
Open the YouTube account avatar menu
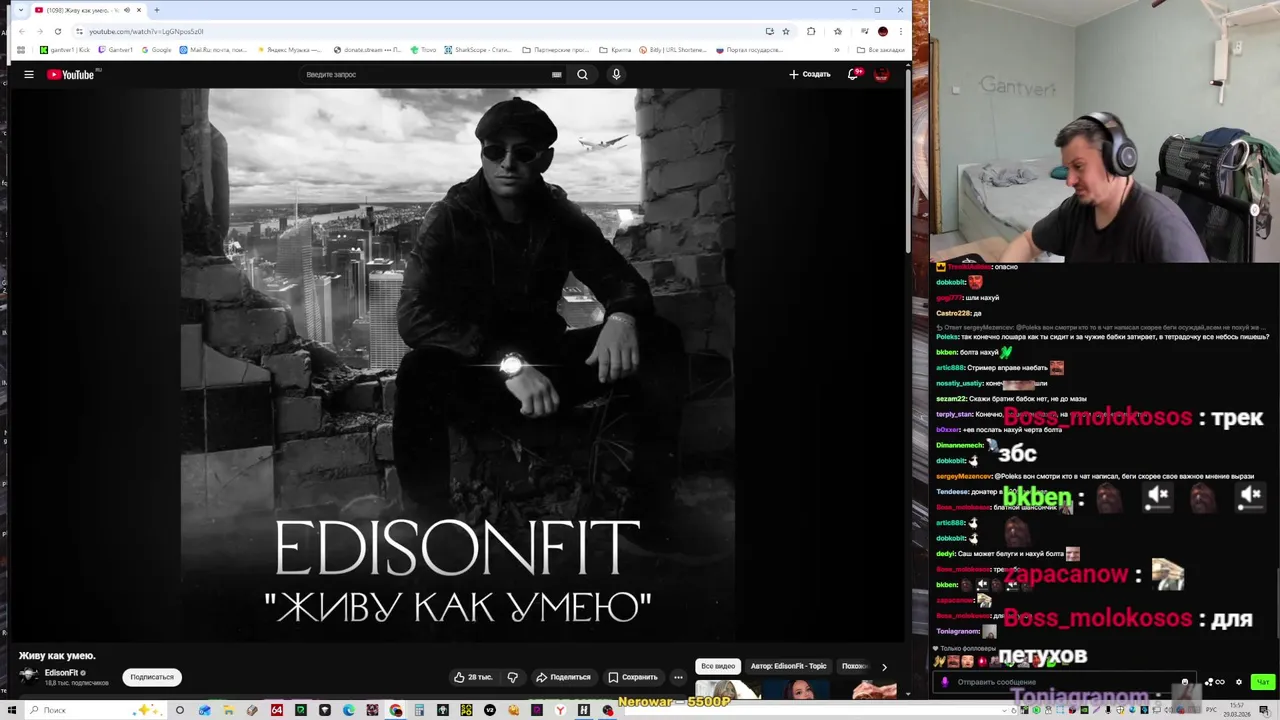882,74
